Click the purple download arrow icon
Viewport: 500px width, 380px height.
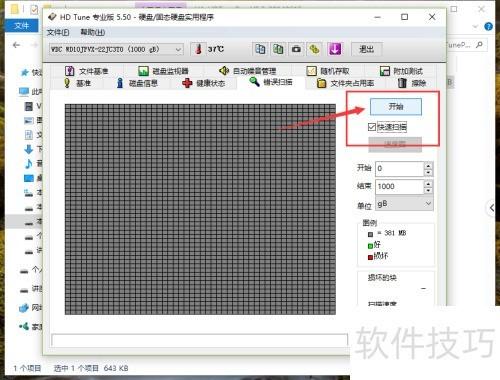point(335,49)
